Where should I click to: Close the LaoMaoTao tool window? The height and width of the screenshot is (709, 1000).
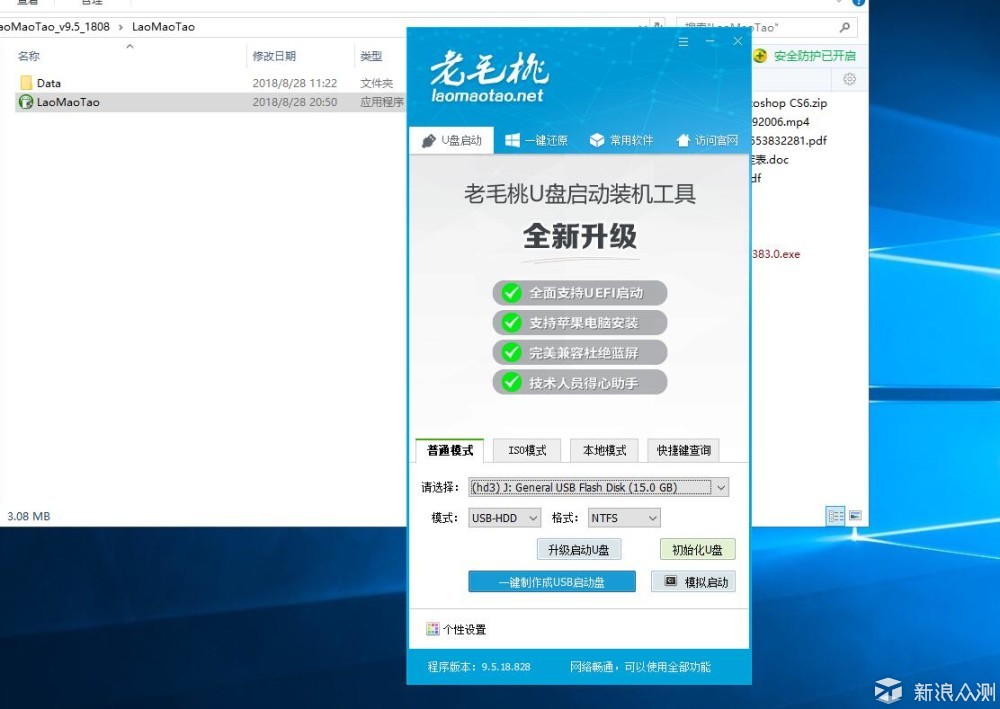point(737,41)
